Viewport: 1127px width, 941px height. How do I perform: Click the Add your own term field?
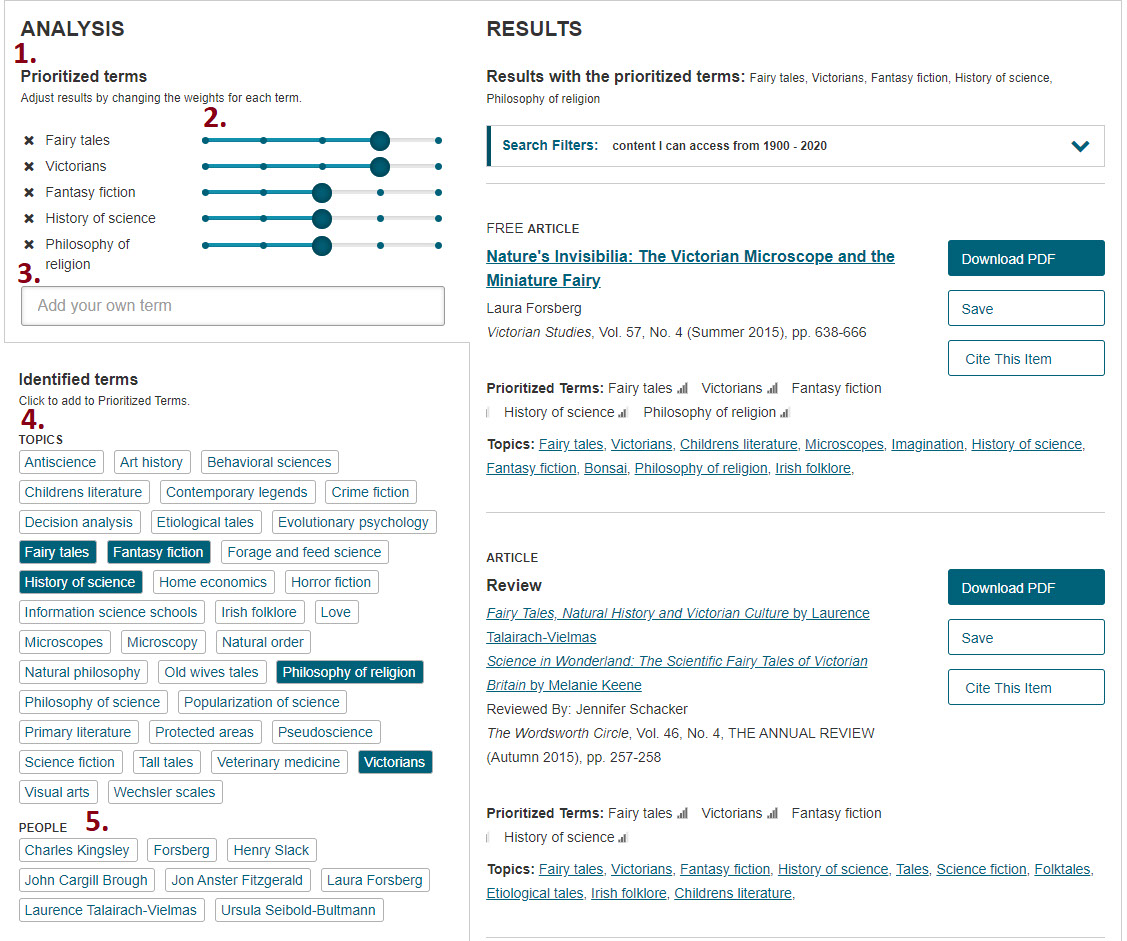(x=232, y=306)
